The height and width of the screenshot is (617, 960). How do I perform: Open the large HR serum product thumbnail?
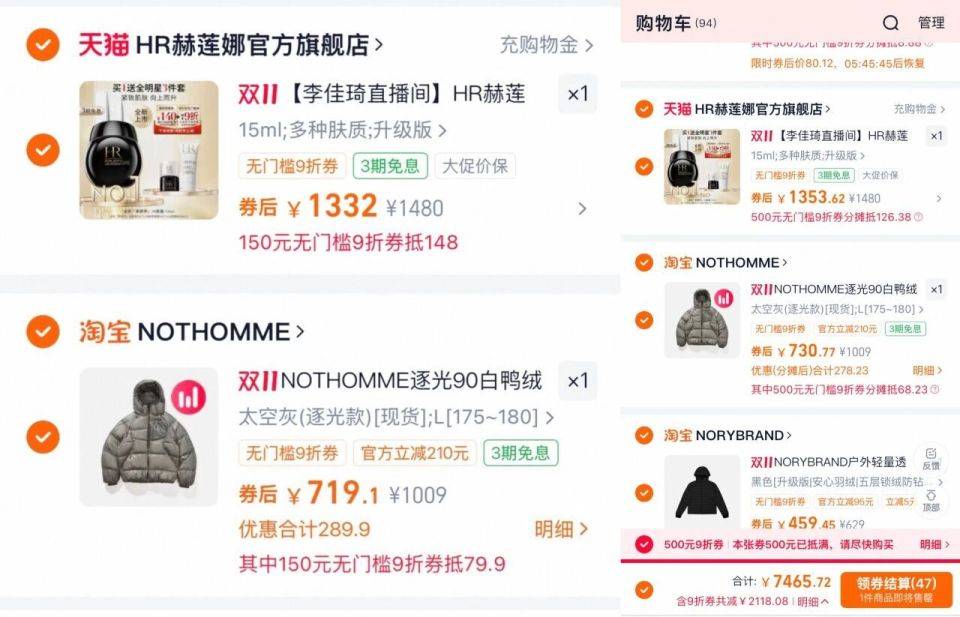tap(149, 150)
